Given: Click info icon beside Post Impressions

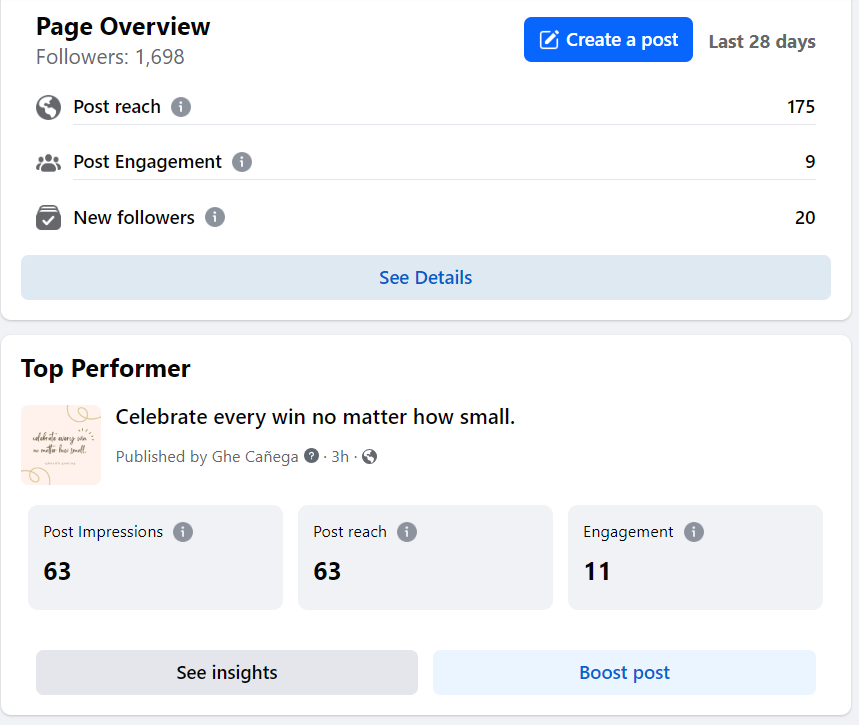Looking at the screenshot, I should (183, 532).
